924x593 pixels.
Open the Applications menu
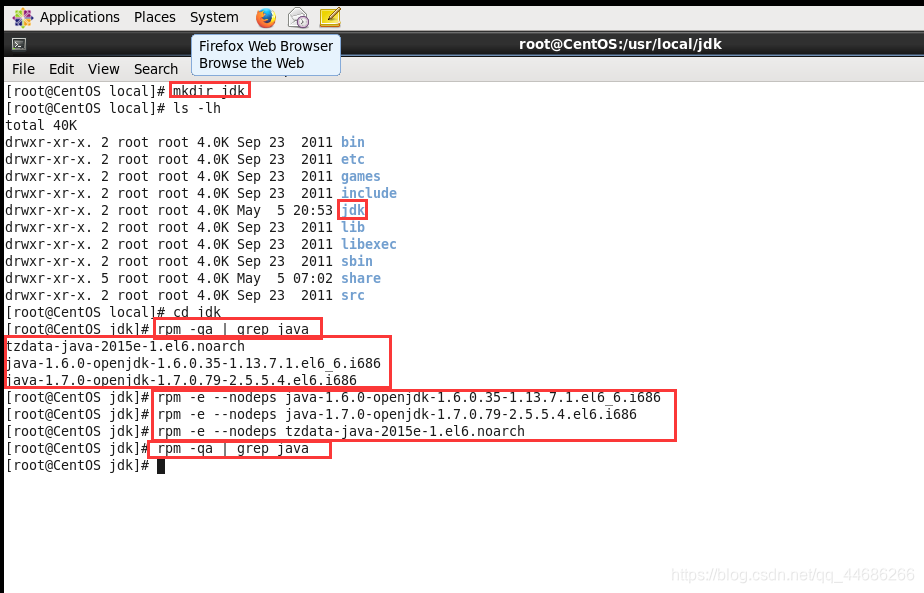click(x=80, y=17)
